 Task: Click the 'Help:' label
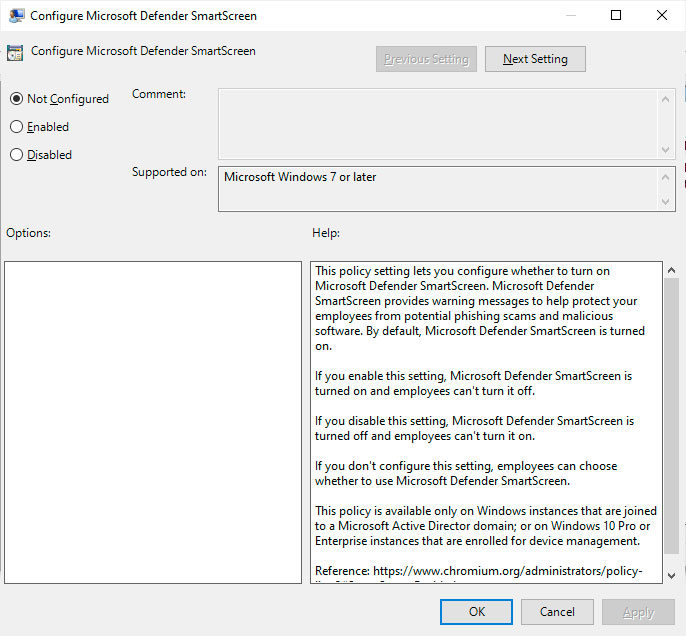click(326, 233)
